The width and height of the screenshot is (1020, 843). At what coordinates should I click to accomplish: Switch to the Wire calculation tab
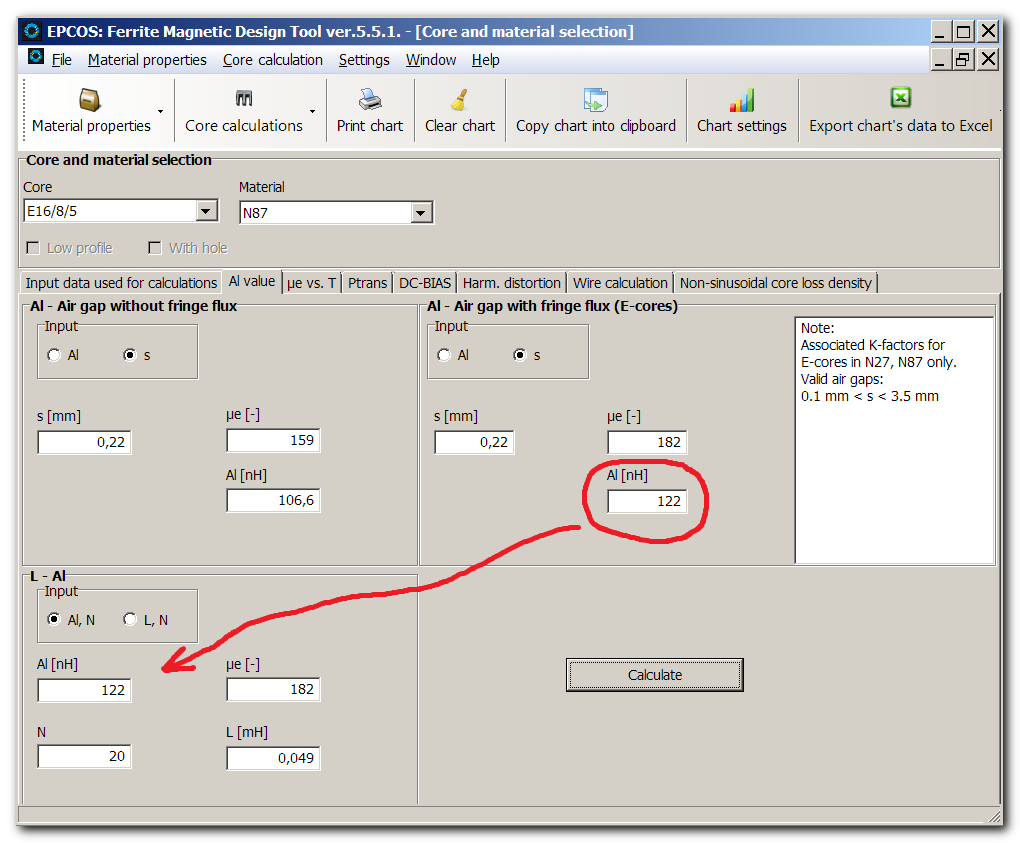coord(620,283)
